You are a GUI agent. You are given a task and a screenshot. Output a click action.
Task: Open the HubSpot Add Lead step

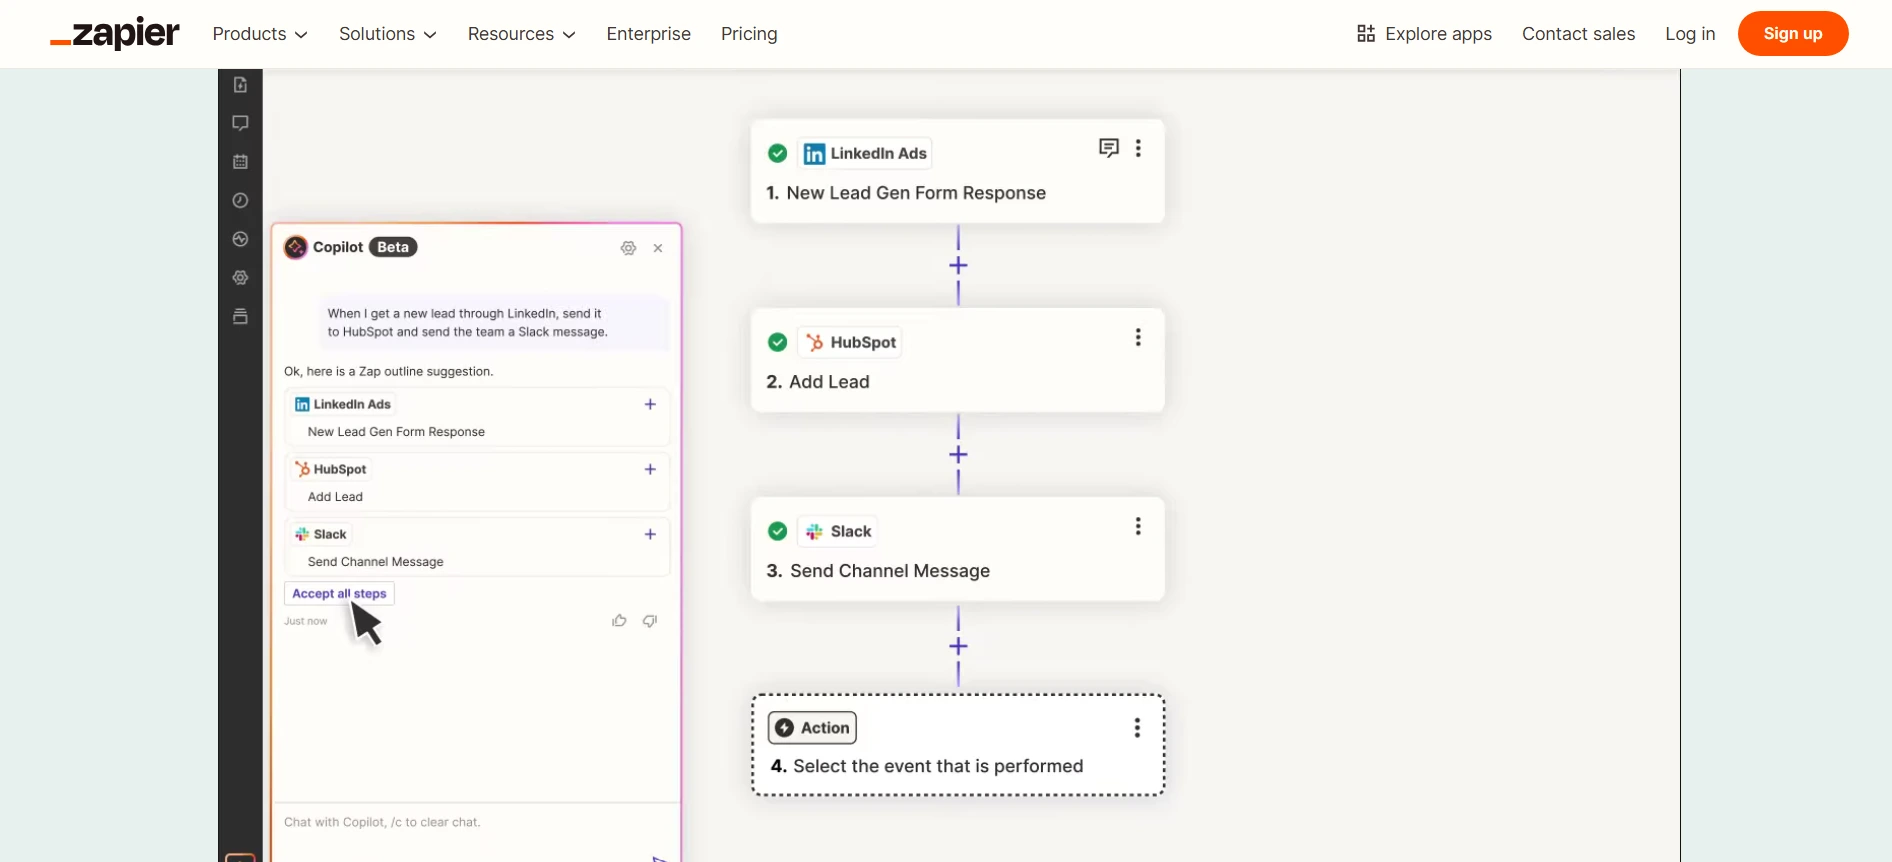tap(958, 360)
